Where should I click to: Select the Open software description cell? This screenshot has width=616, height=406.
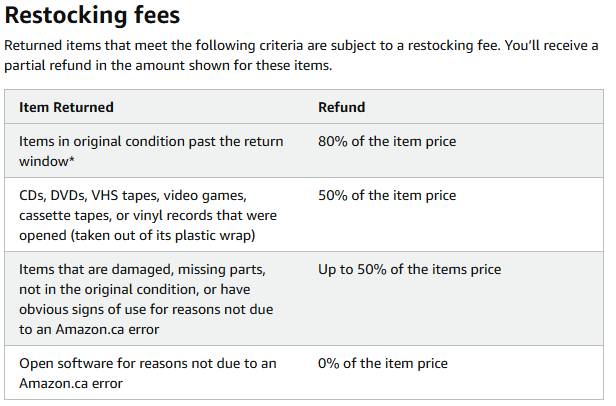[x=147, y=373]
